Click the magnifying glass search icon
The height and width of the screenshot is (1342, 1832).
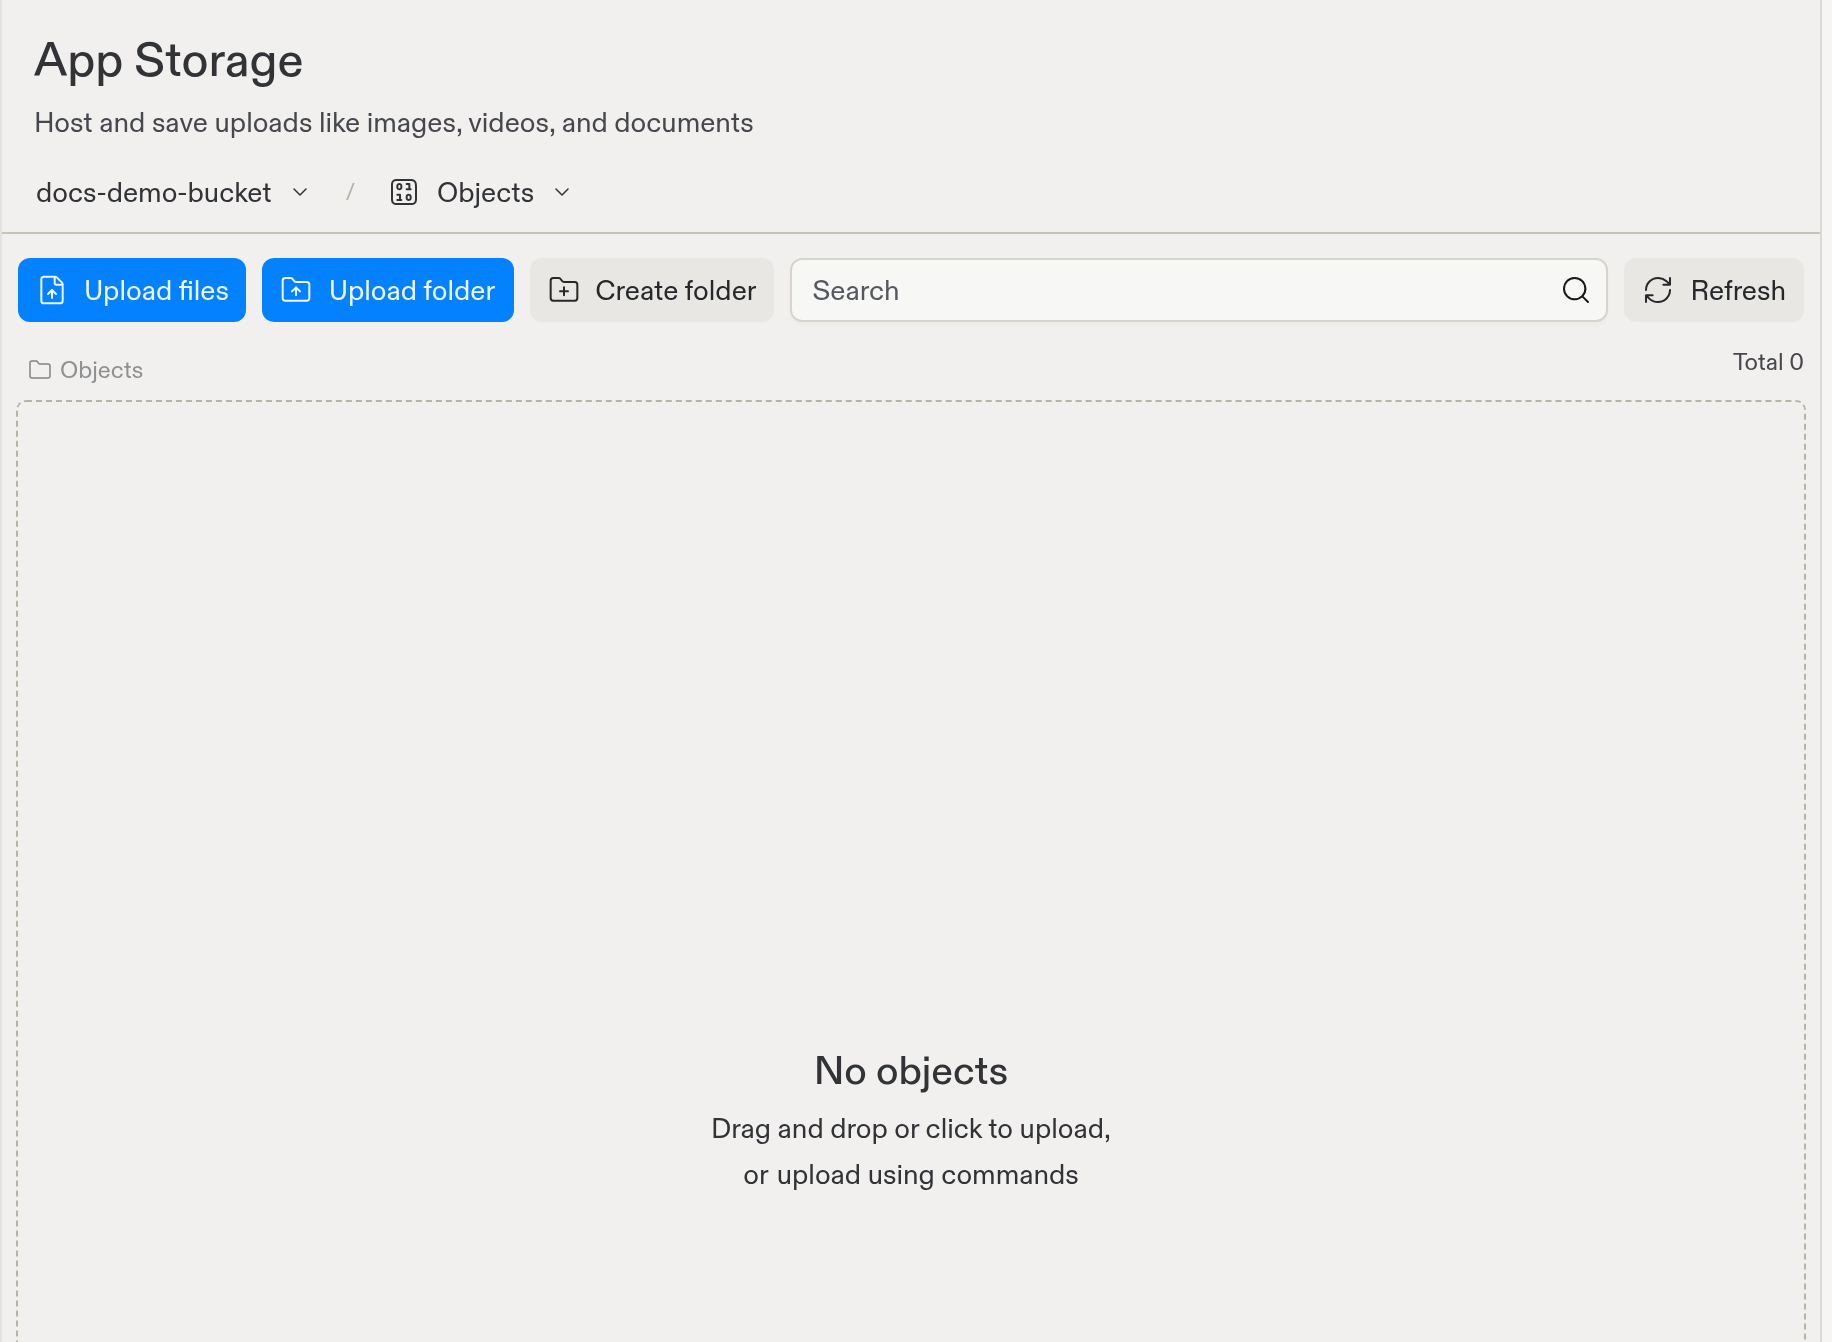tap(1576, 290)
